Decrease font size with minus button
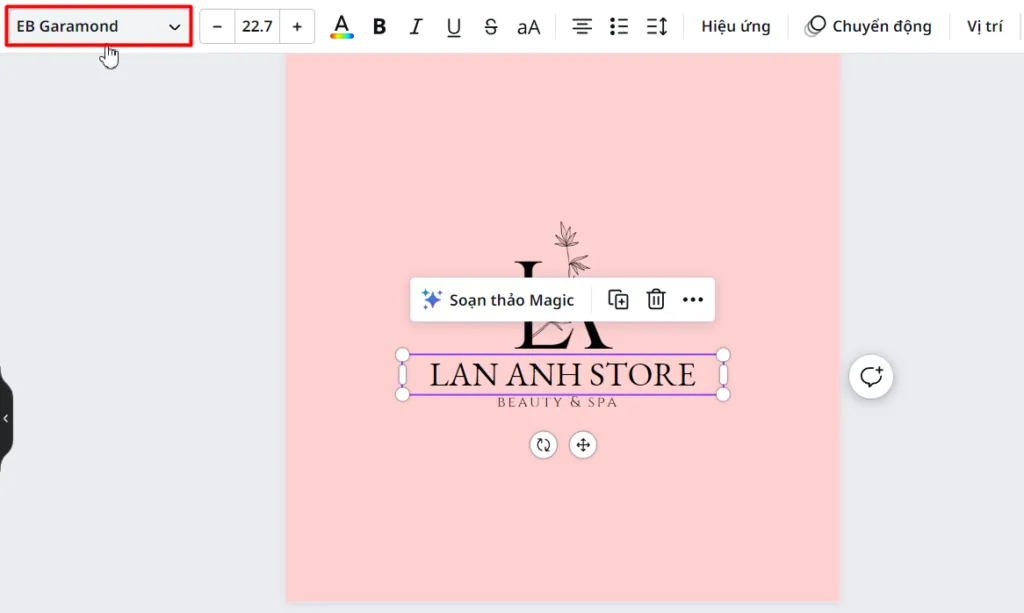The height and width of the screenshot is (613, 1024). click(217, 26)
